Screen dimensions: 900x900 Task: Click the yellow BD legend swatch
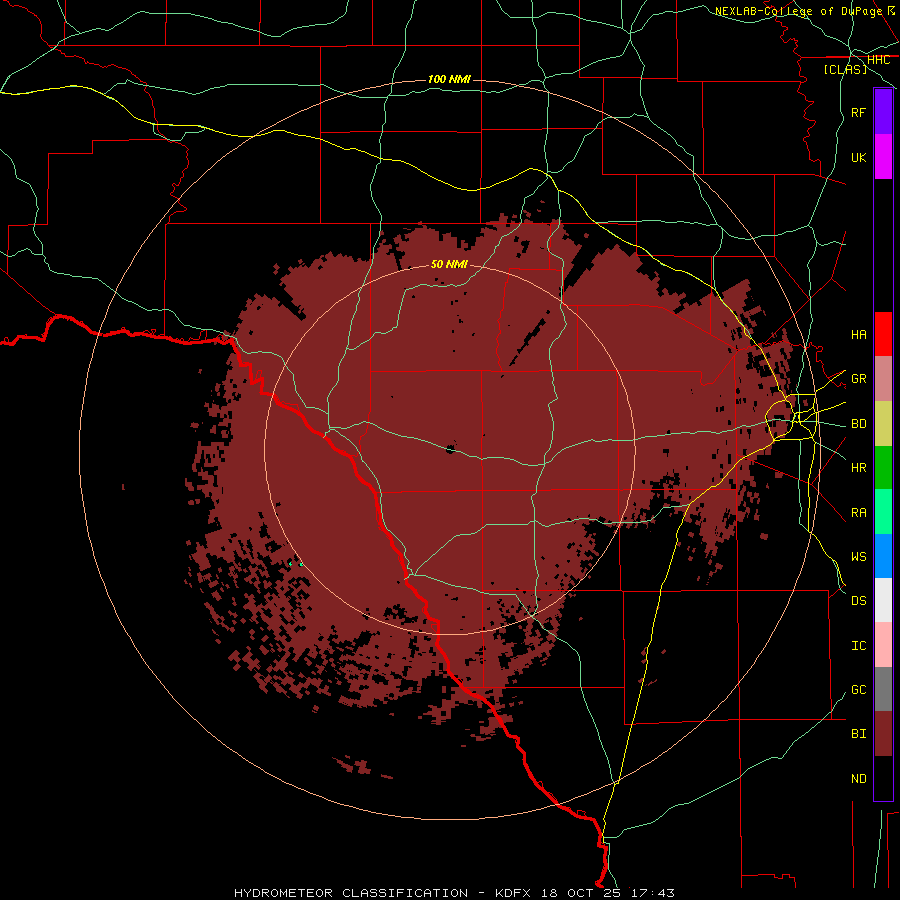883,423
